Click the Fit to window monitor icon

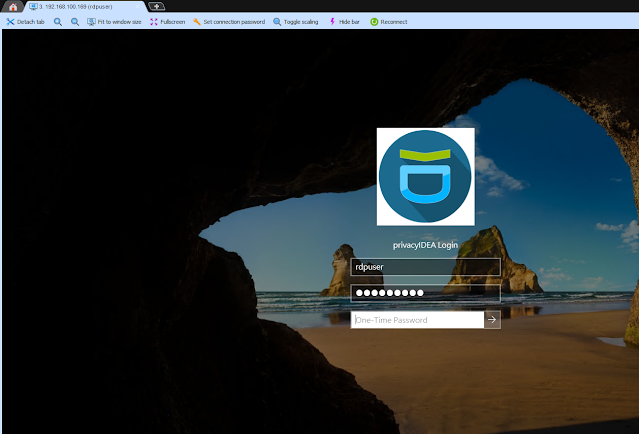tap(91, 22)
